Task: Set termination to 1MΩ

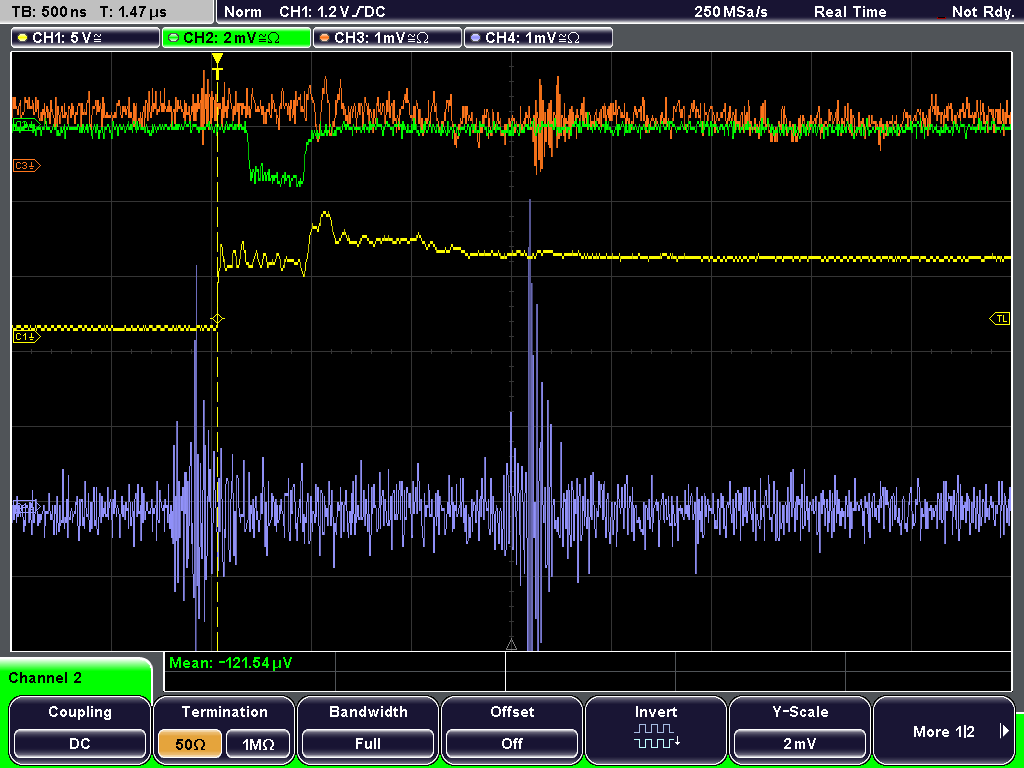Action: (x=258, y=744)
